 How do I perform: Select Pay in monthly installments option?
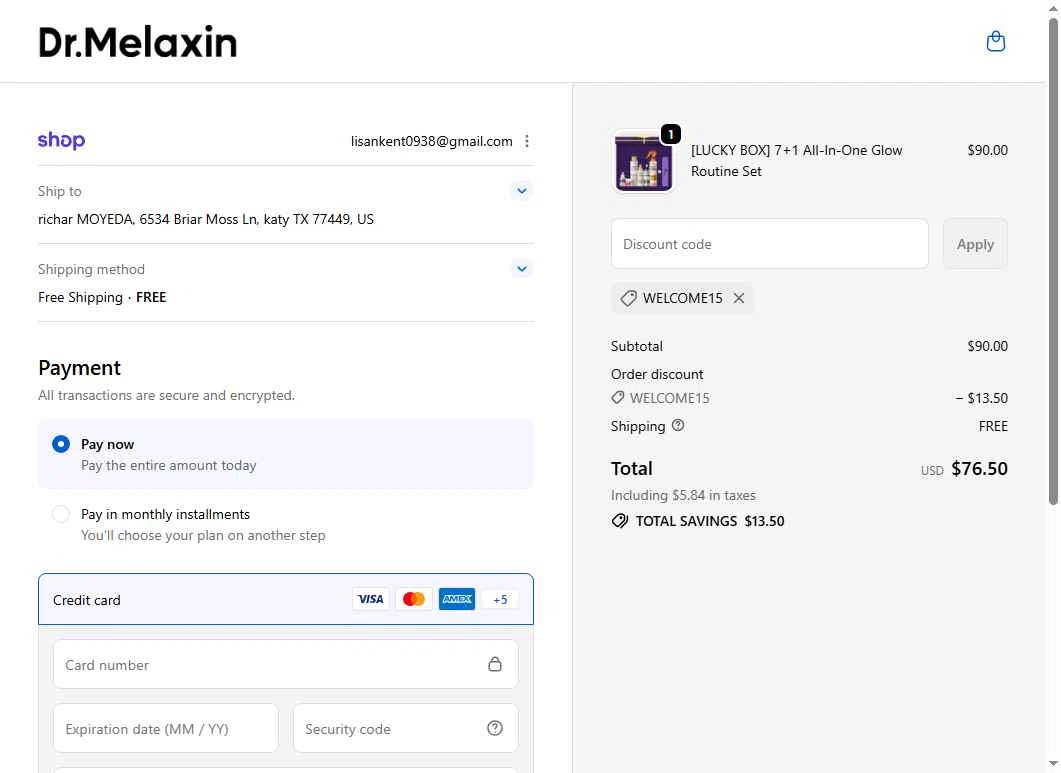click(61, 514)
